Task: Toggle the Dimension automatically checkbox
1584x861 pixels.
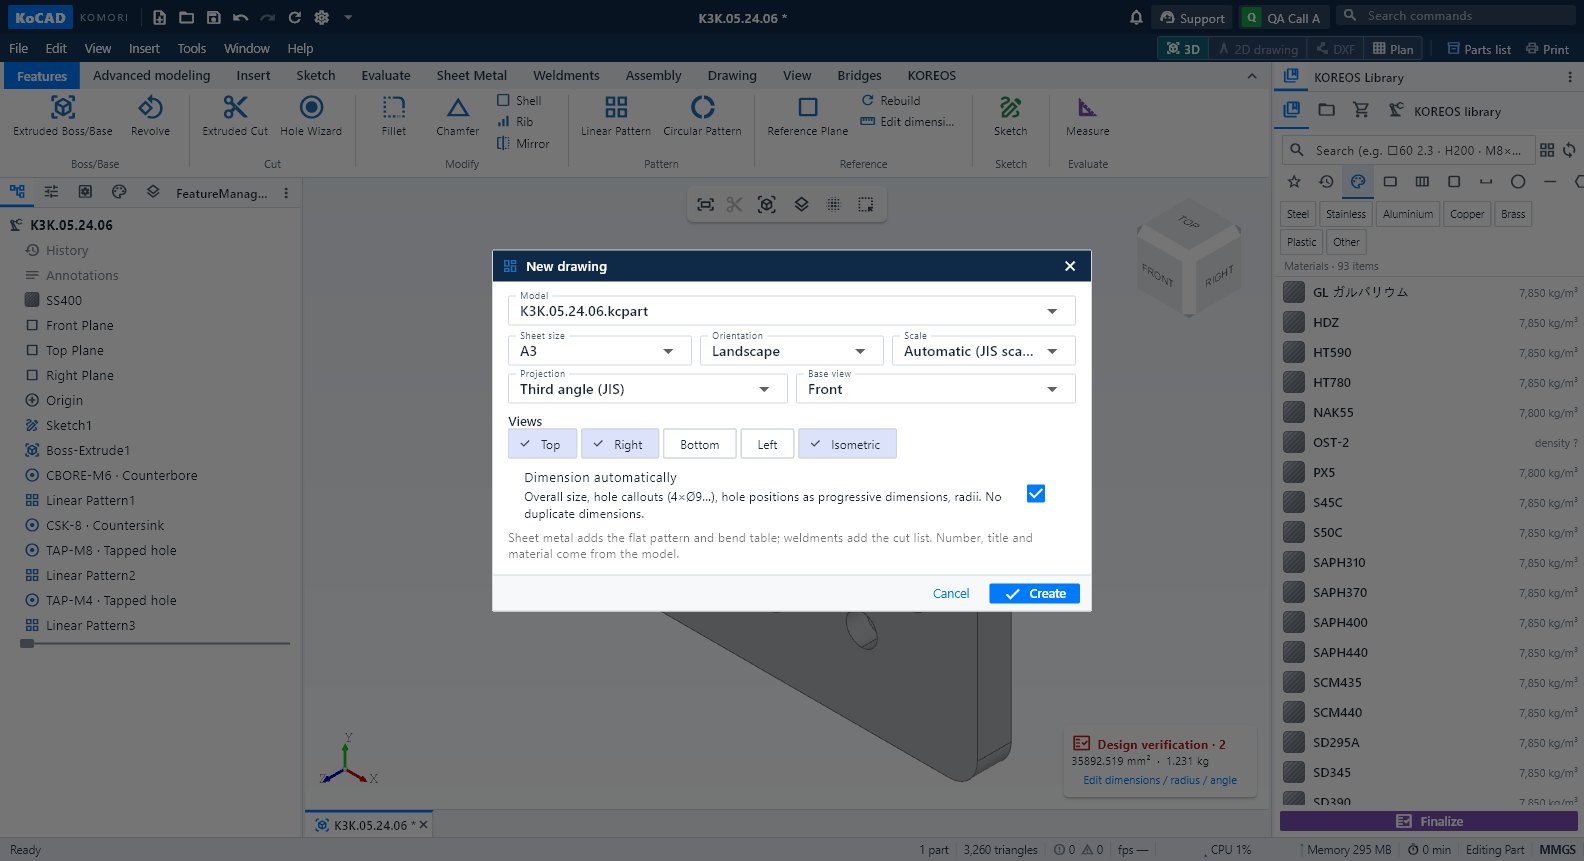Action: 1036,494
